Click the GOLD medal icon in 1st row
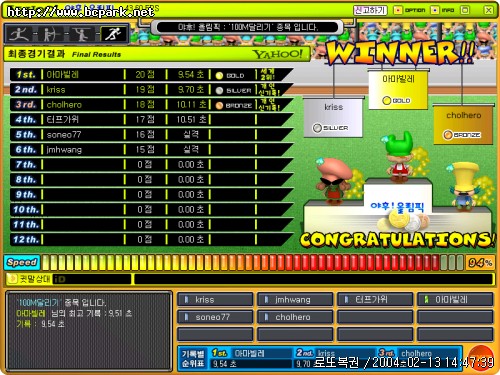This screenshot has height=375, width=500. pos(219,76)
